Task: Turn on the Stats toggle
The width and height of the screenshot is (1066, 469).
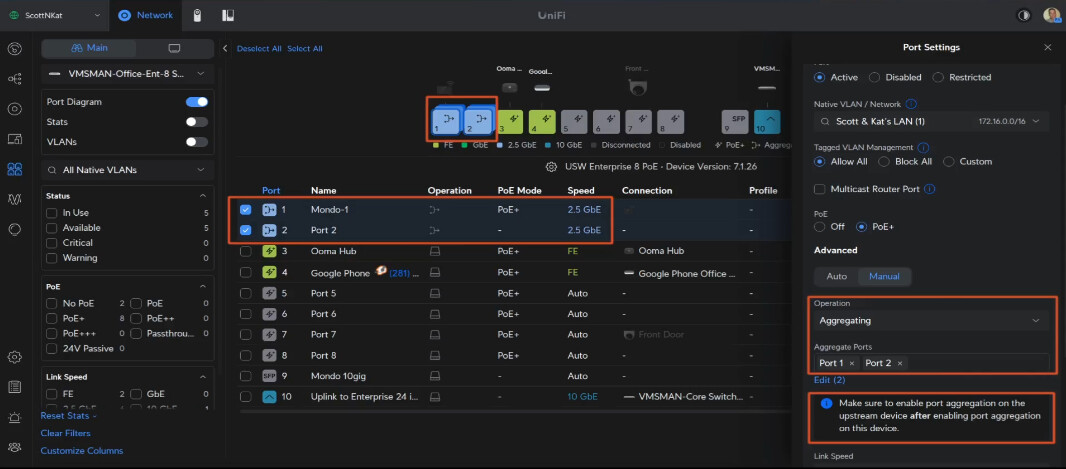Action: [x=197, y=122]
